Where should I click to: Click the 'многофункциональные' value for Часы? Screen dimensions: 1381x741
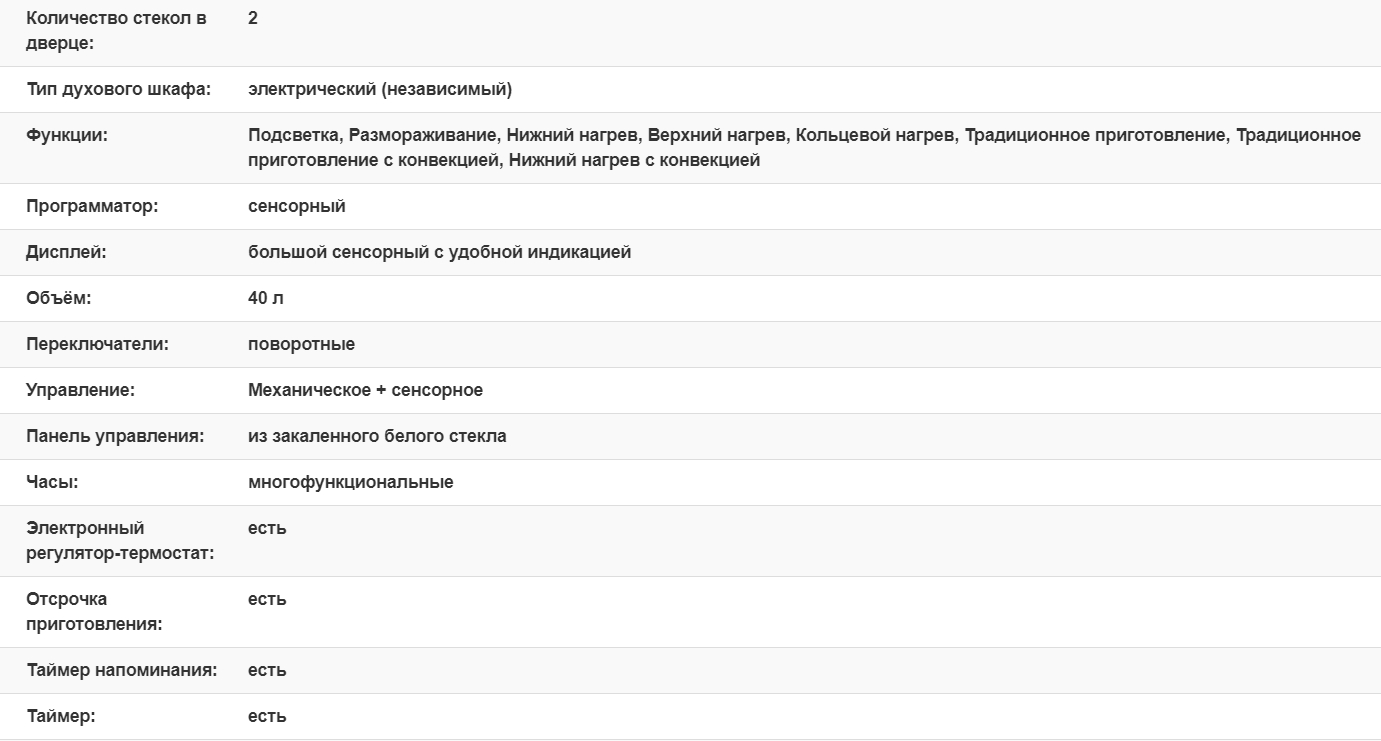[350, 482]
